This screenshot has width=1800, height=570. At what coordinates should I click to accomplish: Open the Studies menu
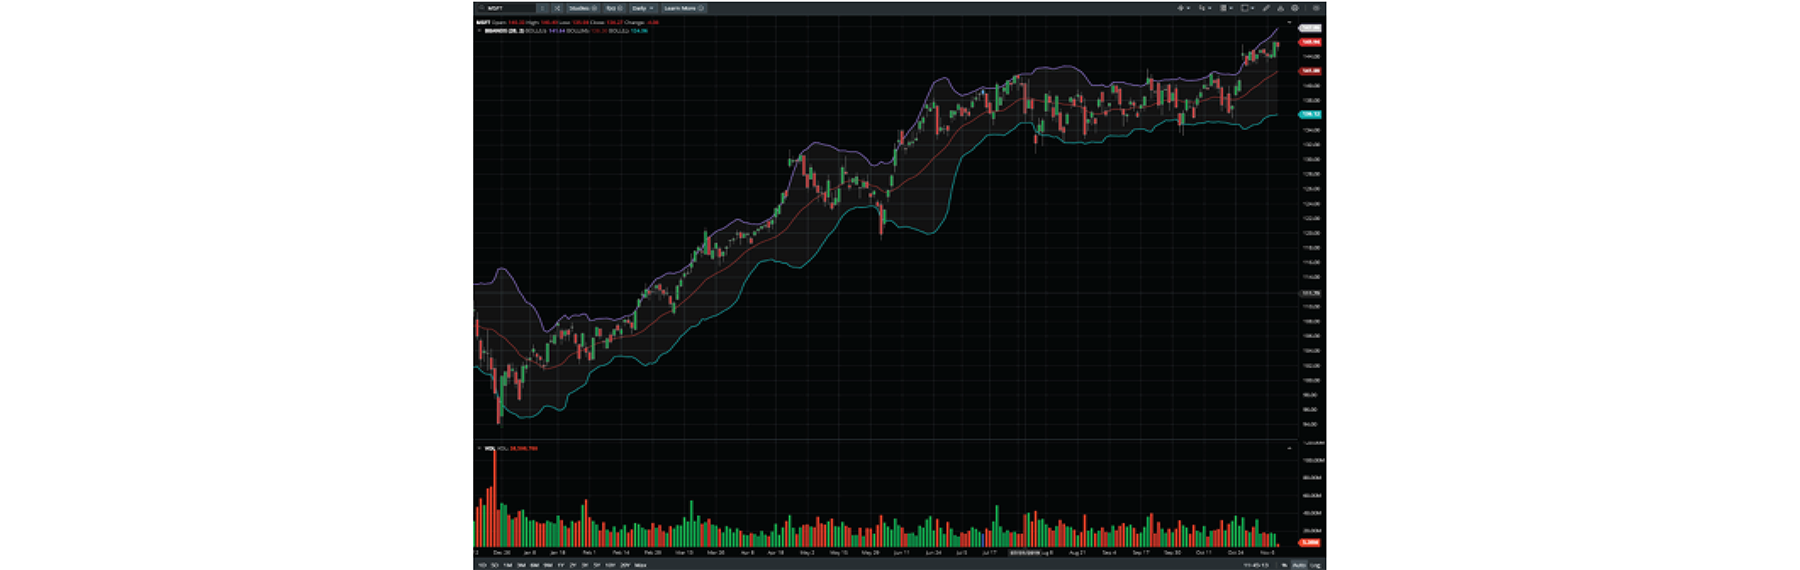click(581, 8)
